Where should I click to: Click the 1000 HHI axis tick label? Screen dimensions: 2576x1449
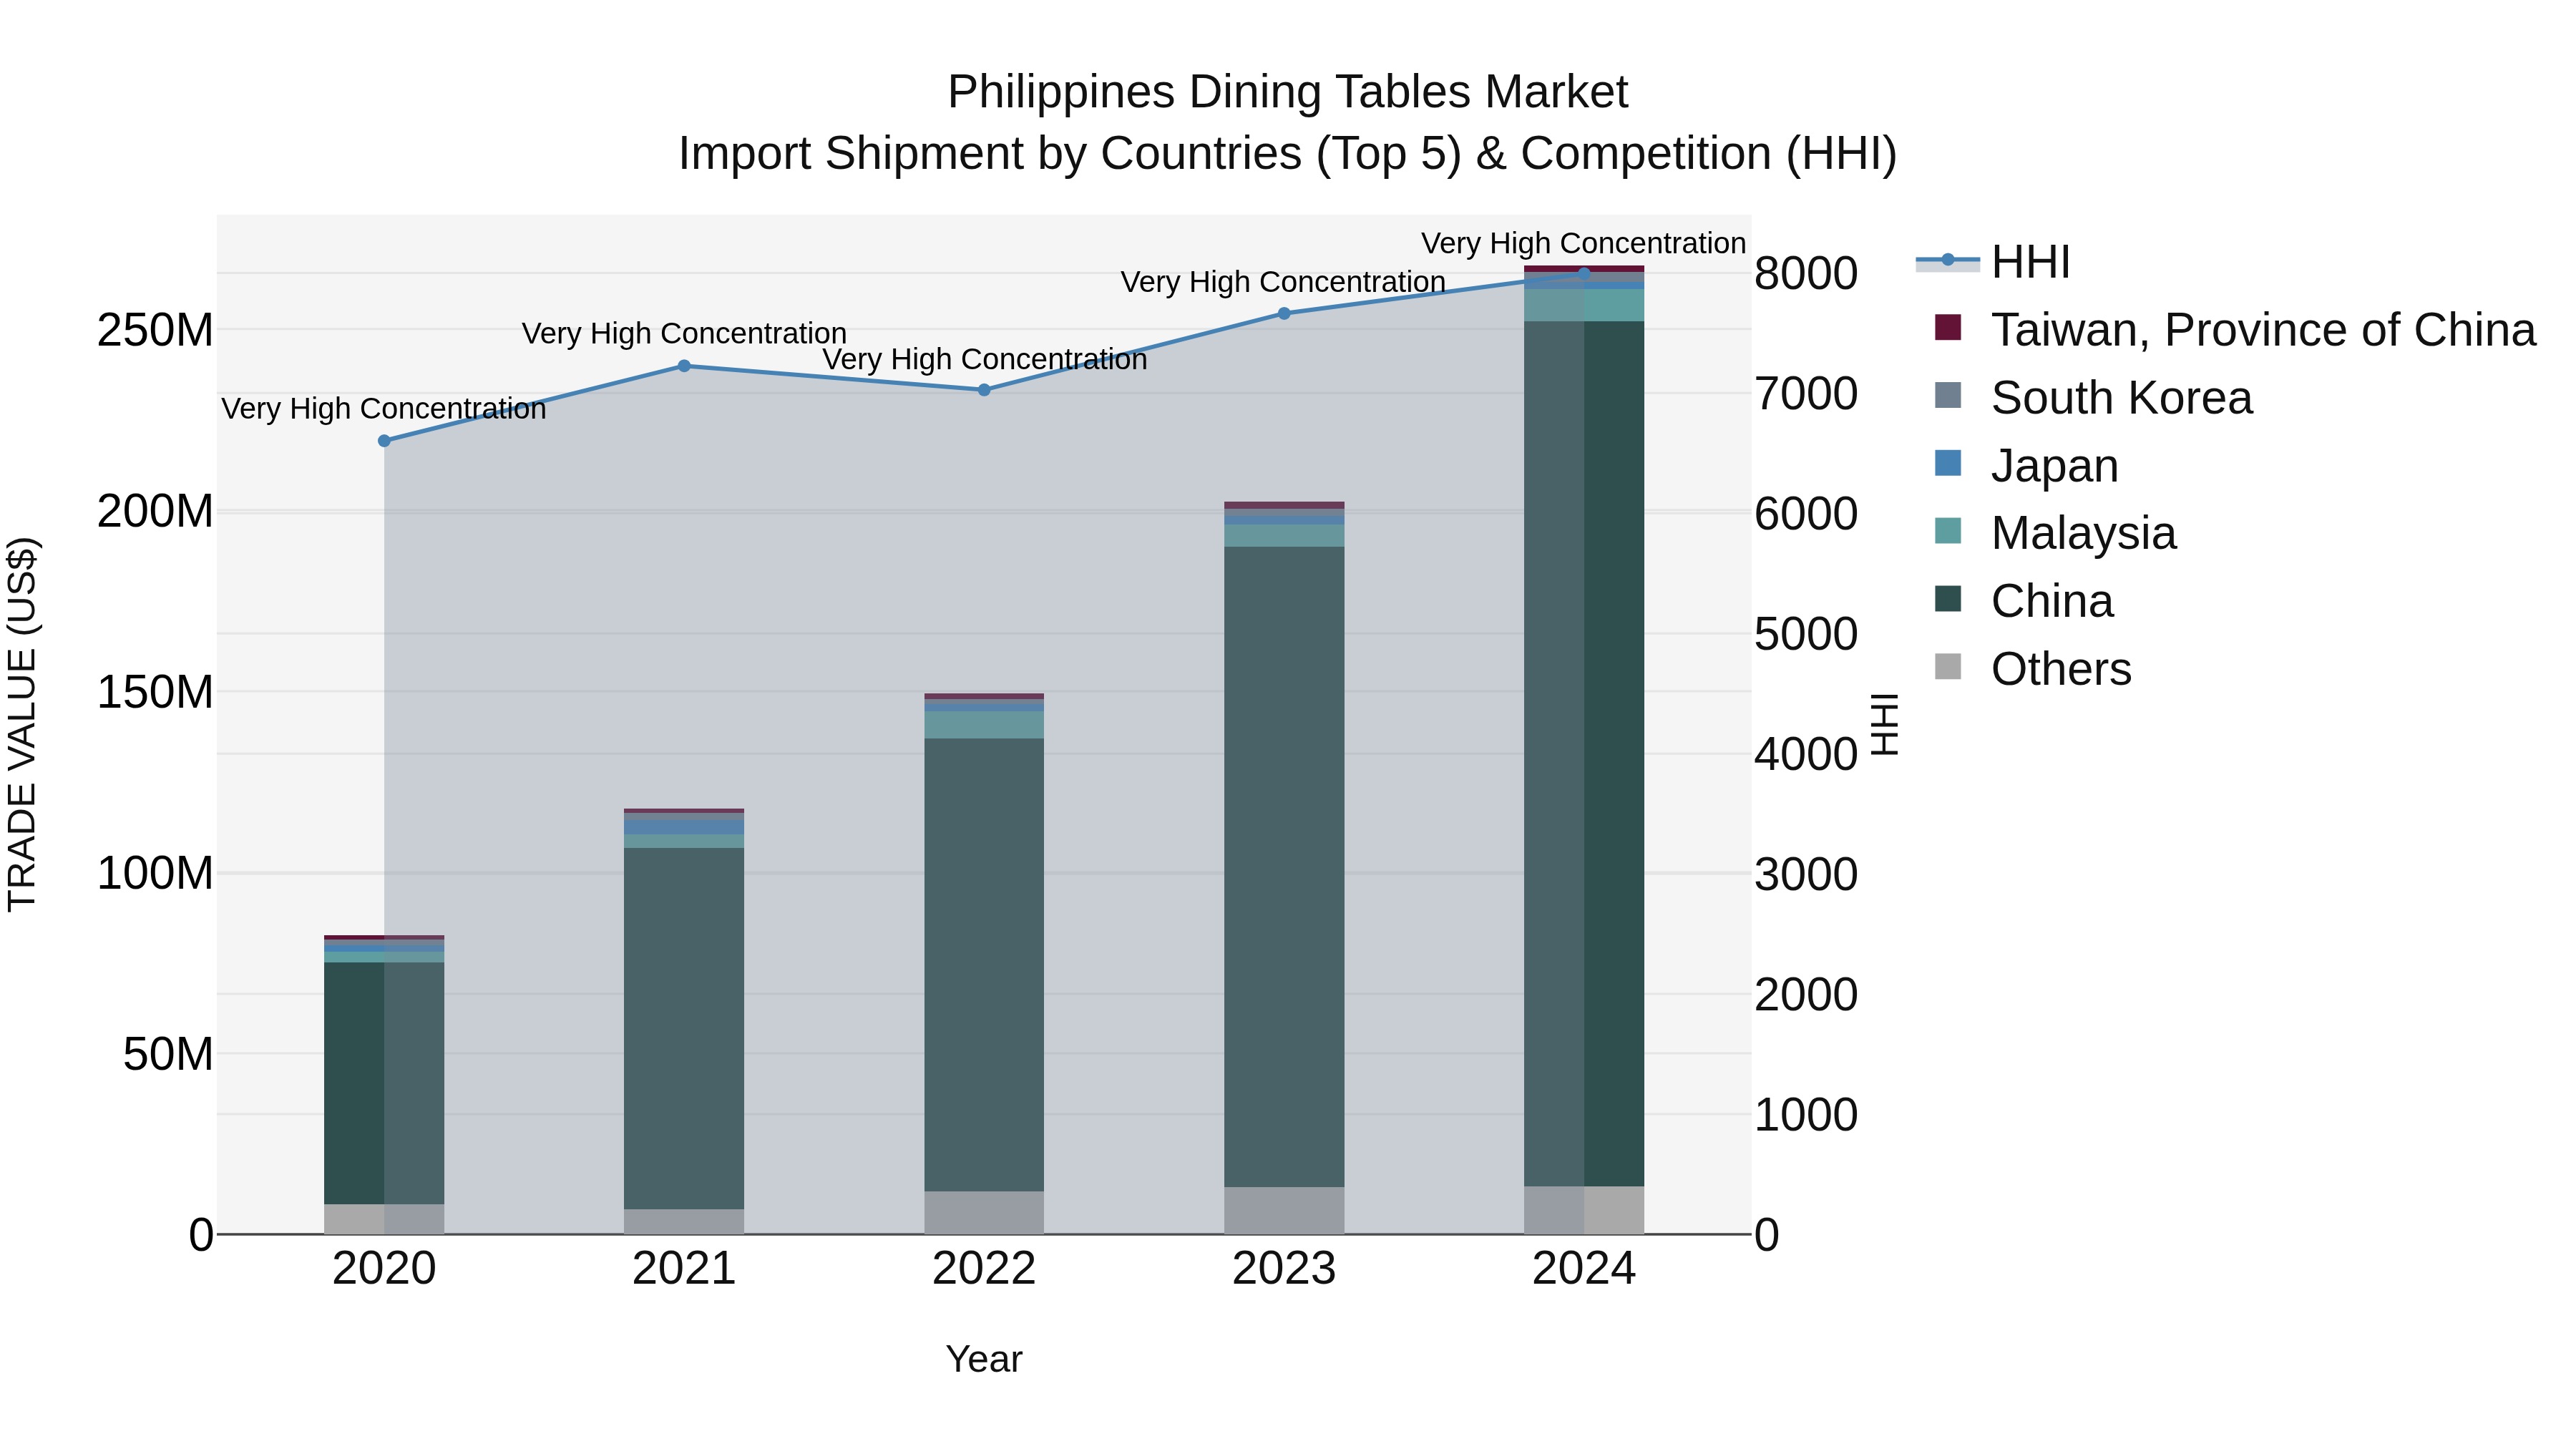click(x=1806, y=1114)
